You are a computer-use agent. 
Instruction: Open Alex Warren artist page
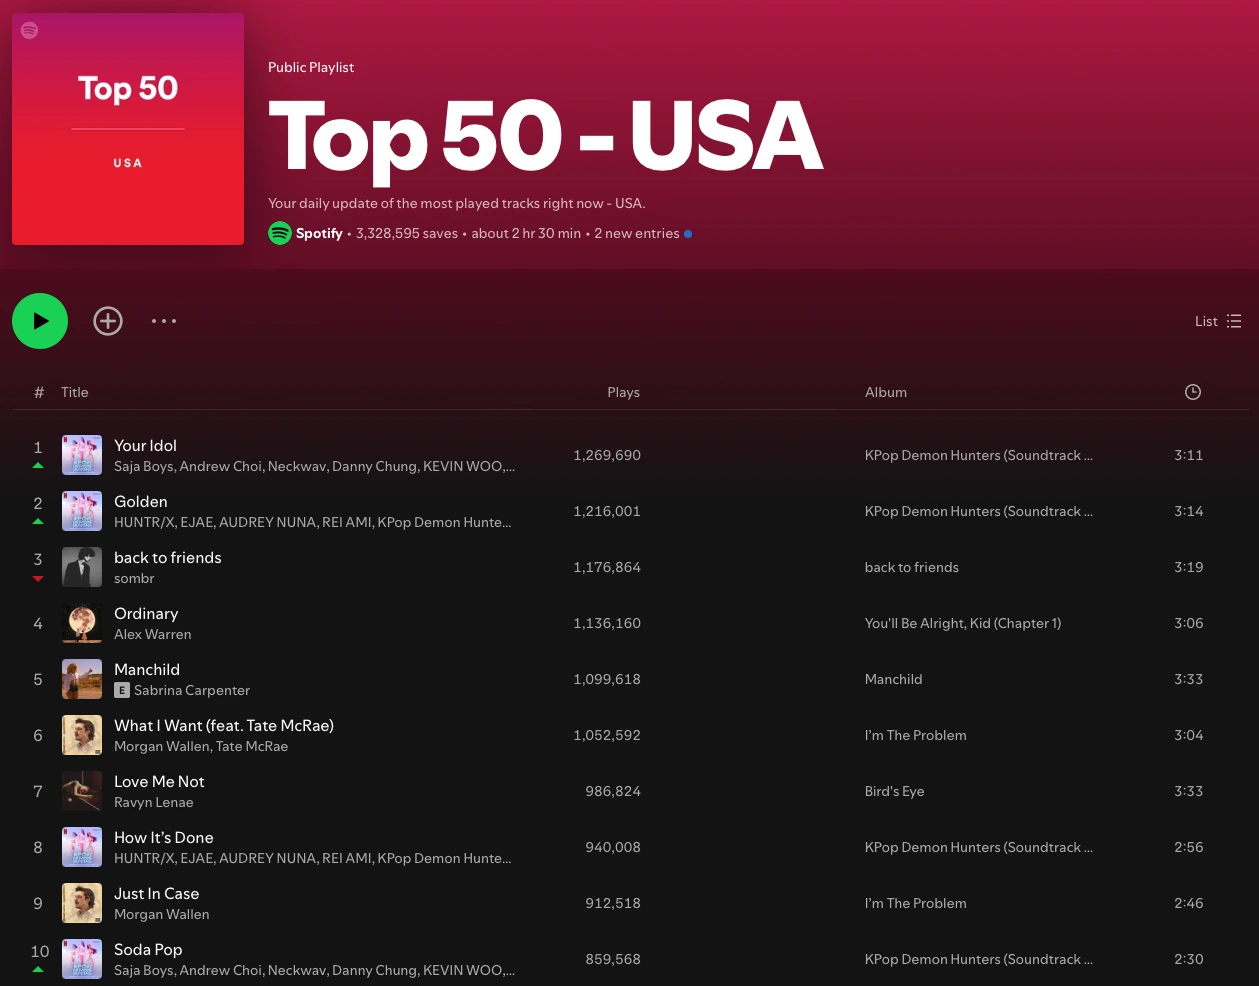153,635
